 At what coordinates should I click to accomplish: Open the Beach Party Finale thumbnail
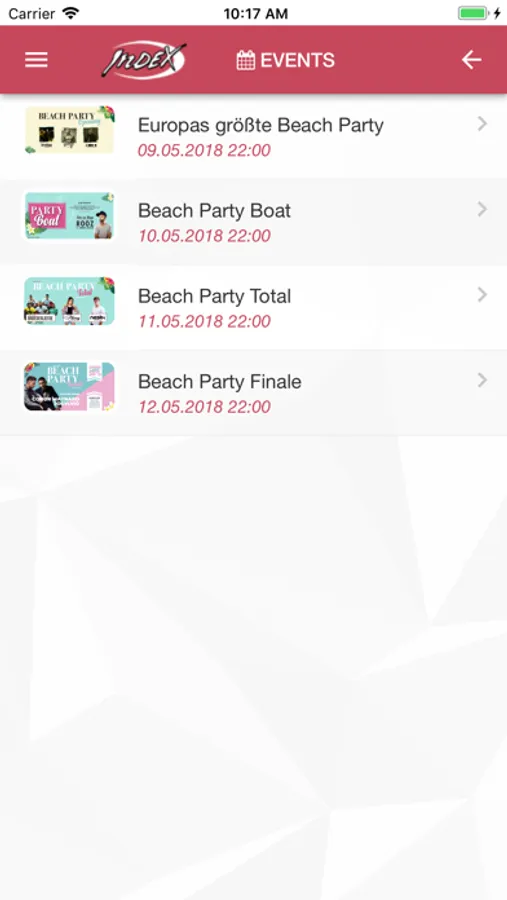click(69, 386)
